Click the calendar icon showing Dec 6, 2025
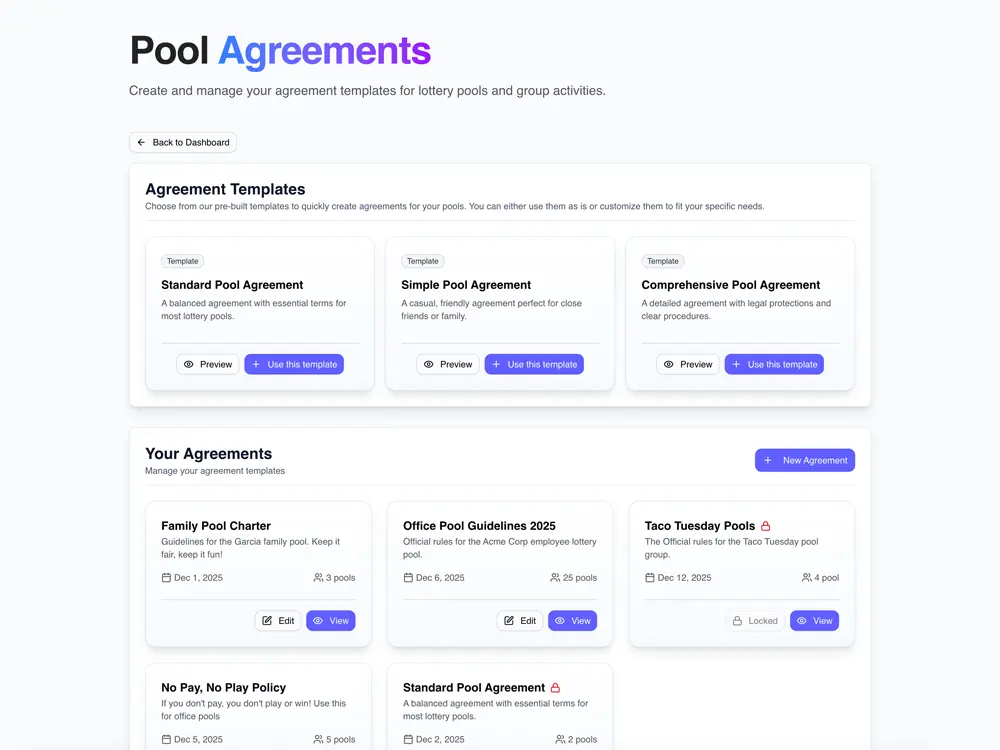This screenshot has height=750, width=1000. click(x=408, y=577)
